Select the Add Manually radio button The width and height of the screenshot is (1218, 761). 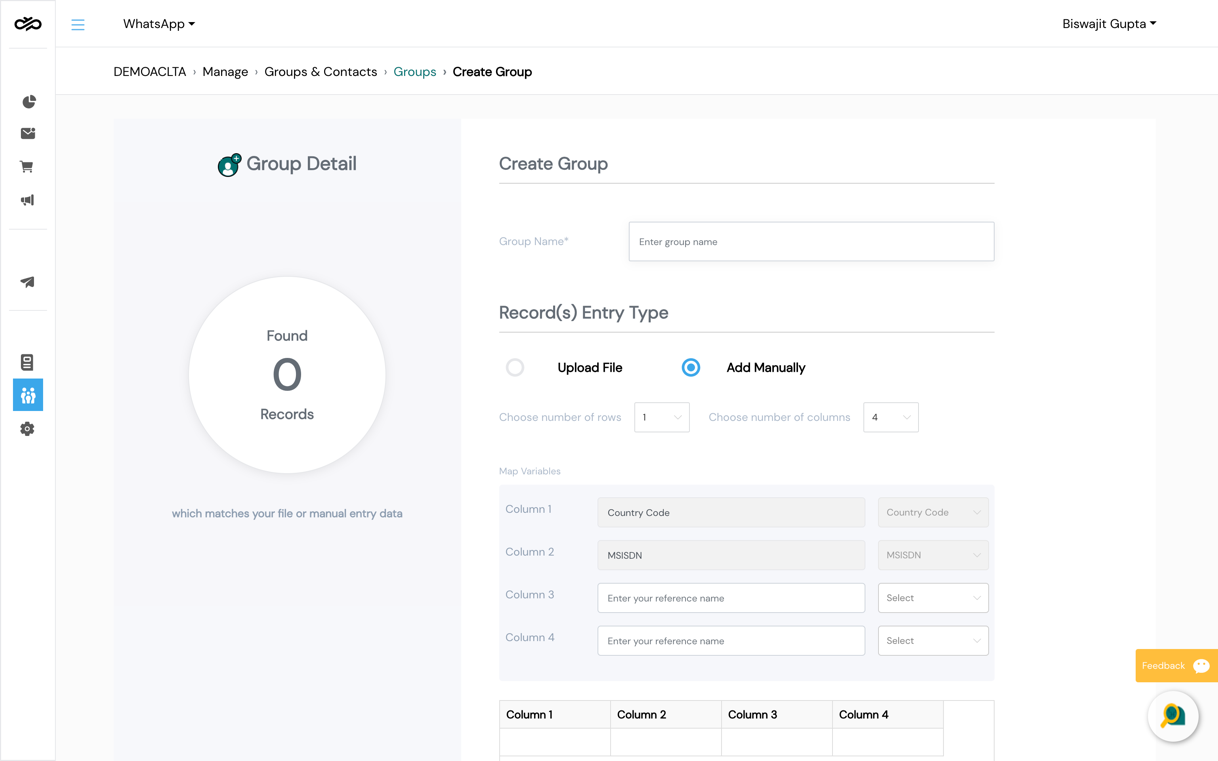point(691,368)
